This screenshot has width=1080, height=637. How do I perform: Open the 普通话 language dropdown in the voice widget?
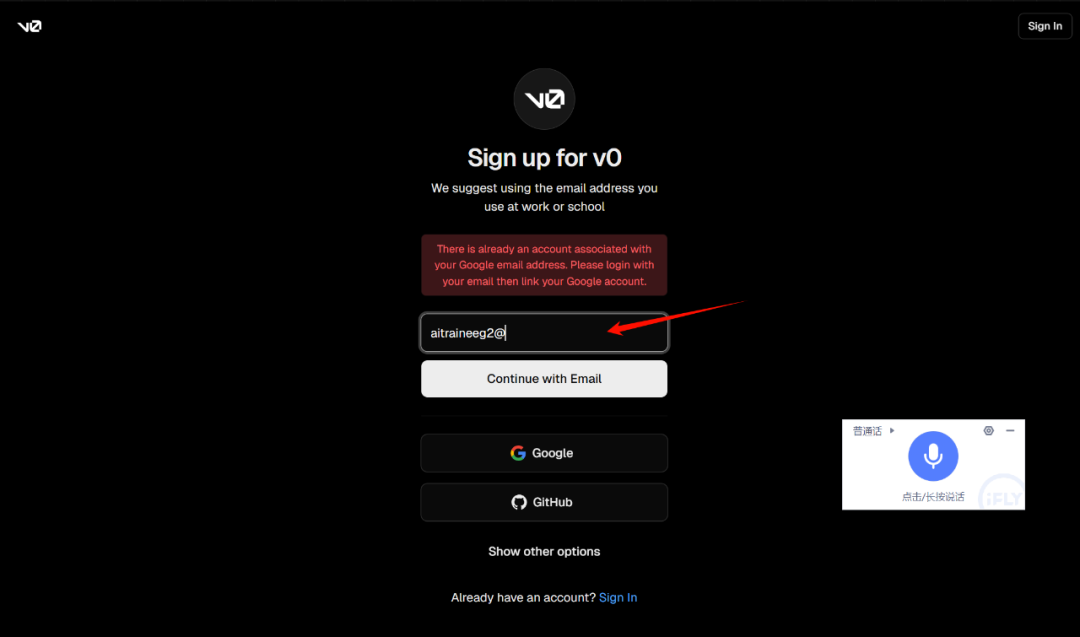[x=867, y=431]
